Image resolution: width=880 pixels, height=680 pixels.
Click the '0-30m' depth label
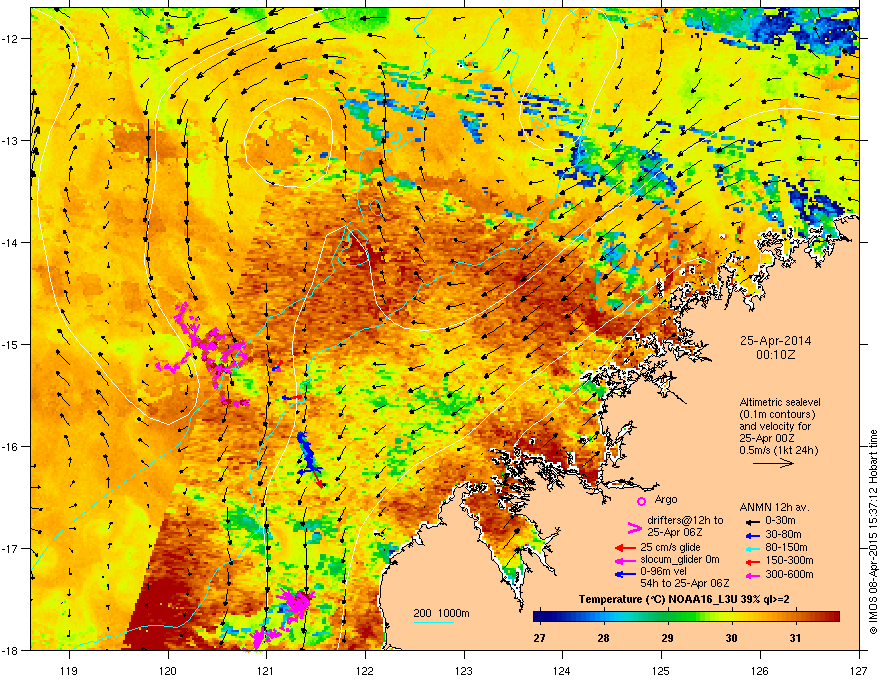pyautogui.click(x=780, y=521)
